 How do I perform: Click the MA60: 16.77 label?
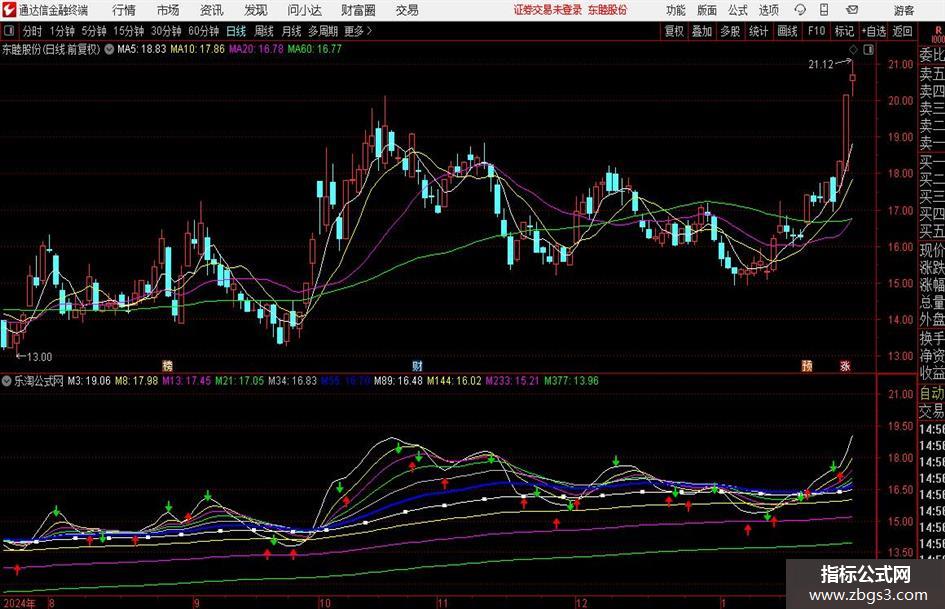[x=315, y=49]
